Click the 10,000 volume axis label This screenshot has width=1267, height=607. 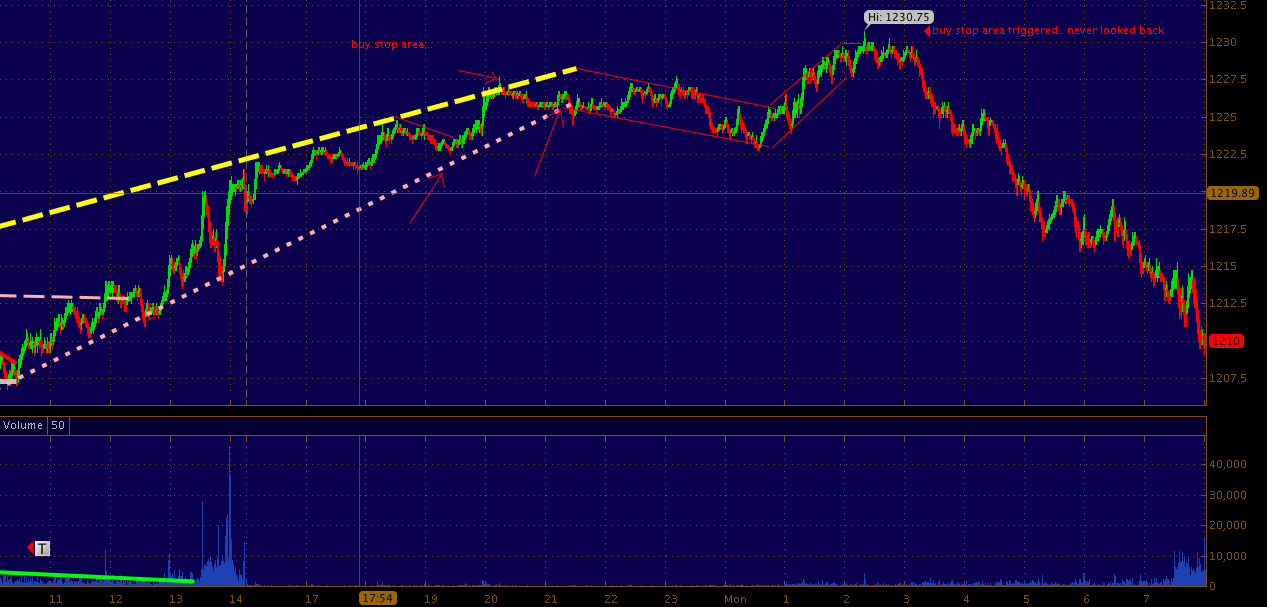click(1228, 556)
